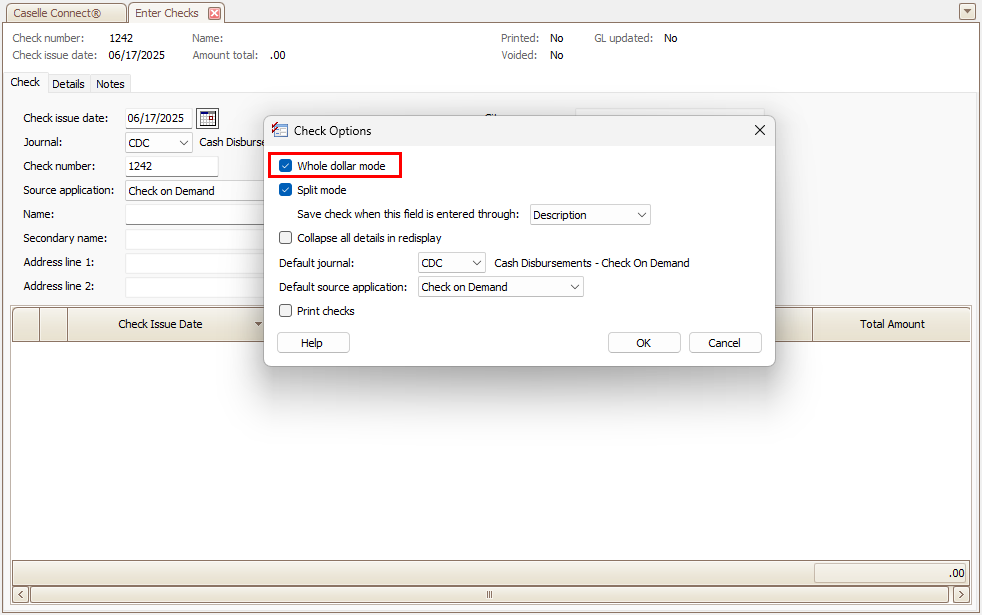Viewport: 982px width, 615px height.
Task: Click the Check Issue Date column sort arrow
Action: [x=258, y=324]
